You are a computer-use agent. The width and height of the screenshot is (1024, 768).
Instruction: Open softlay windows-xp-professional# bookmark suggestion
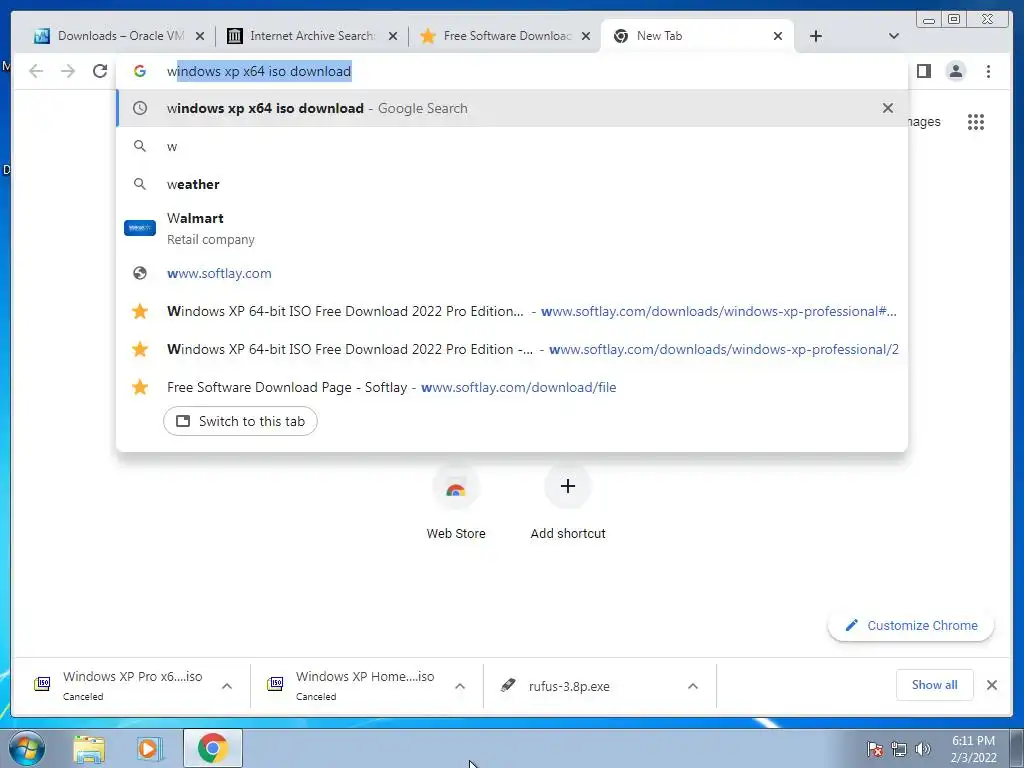point(512,312)
